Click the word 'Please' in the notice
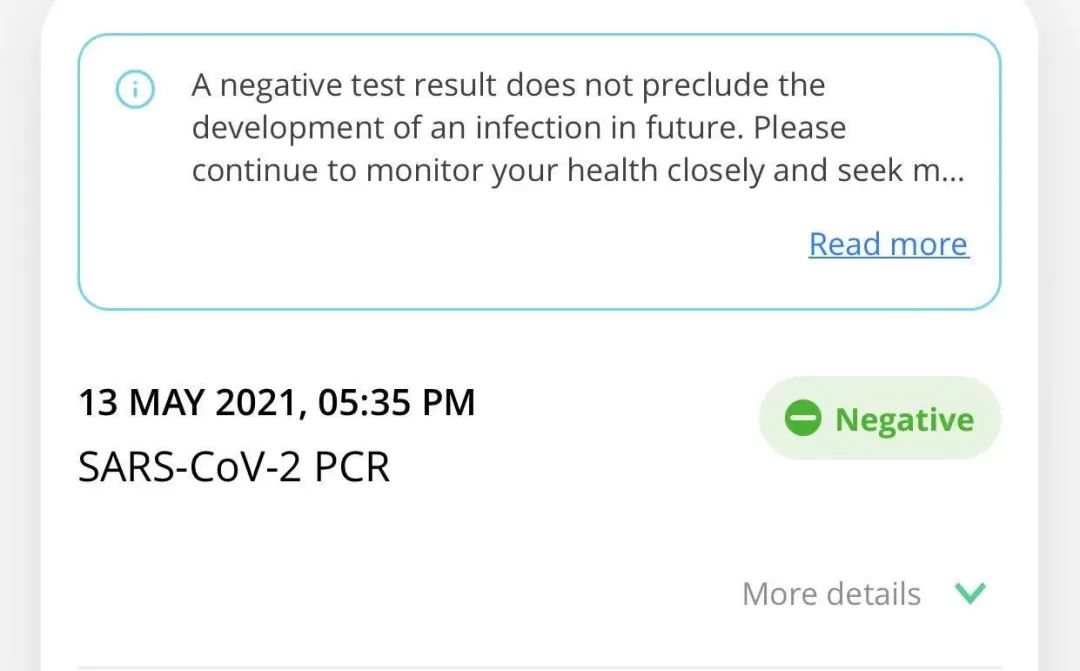 click(x=800, y=128)
